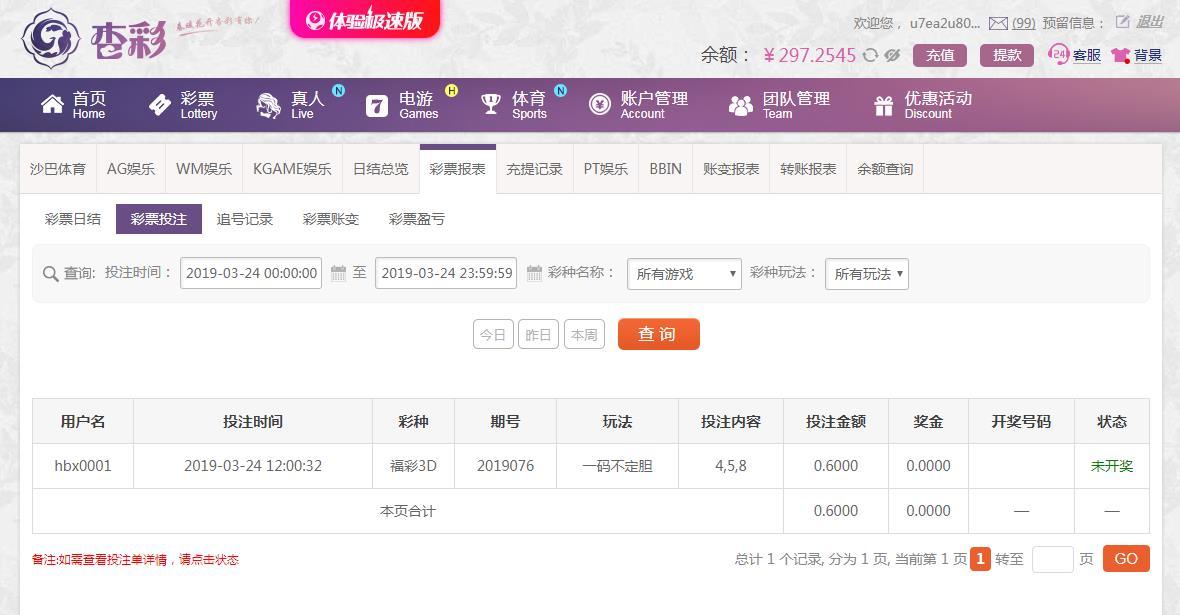The width and height of the screenshot is (1180, 615).
Task: Select bet time 2019-03-24 12:00:32 cell
Action: [253, 466]
